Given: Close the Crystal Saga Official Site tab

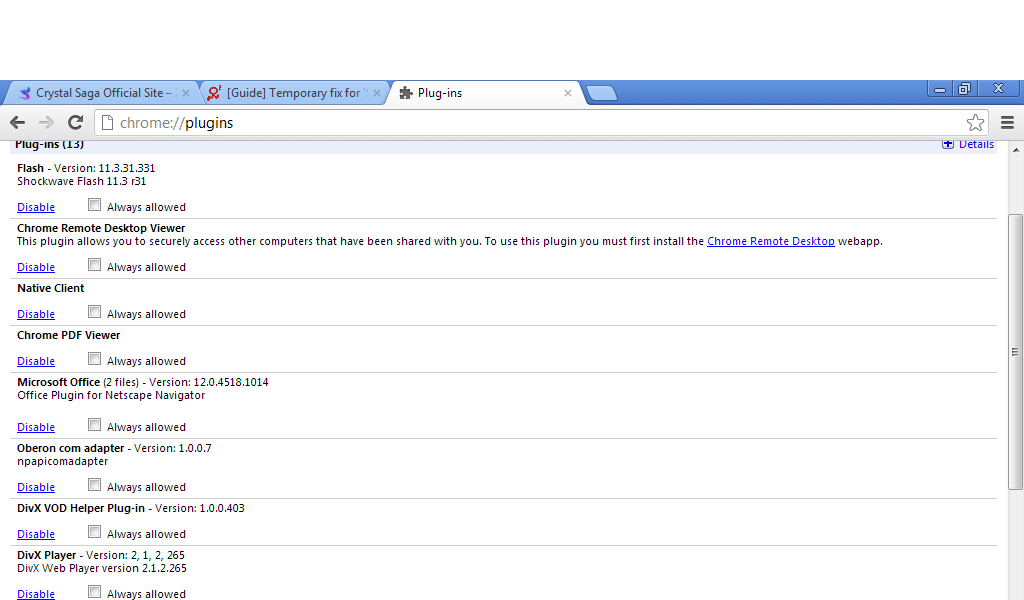Looking at the screenshot, I should 185,93.
